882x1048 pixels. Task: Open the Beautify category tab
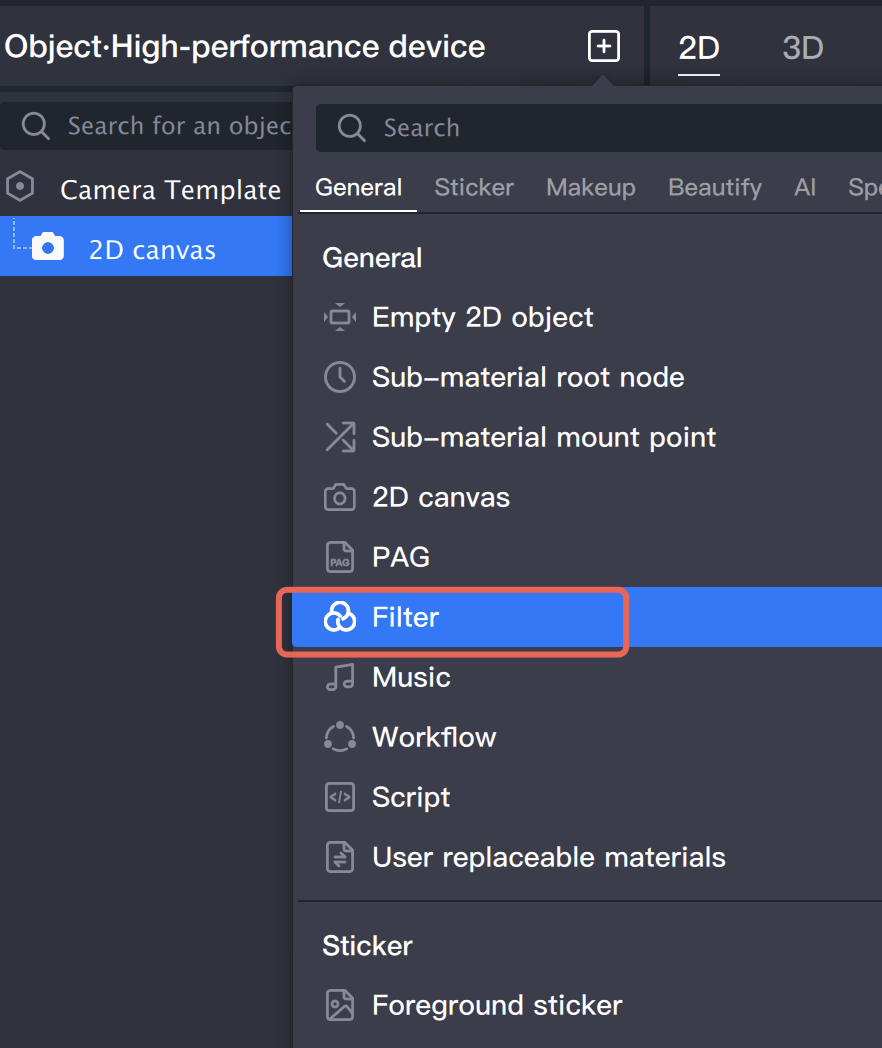click(x=714, y=188)
